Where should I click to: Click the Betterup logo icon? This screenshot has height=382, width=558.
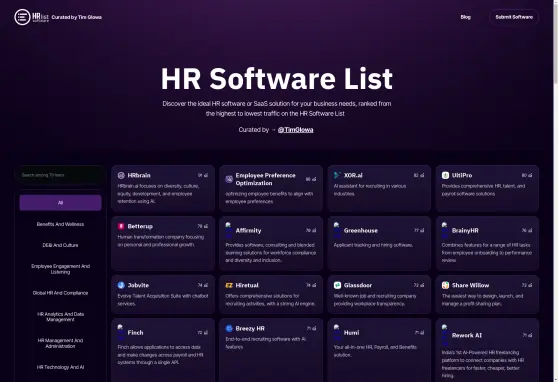tap(121, 226)
